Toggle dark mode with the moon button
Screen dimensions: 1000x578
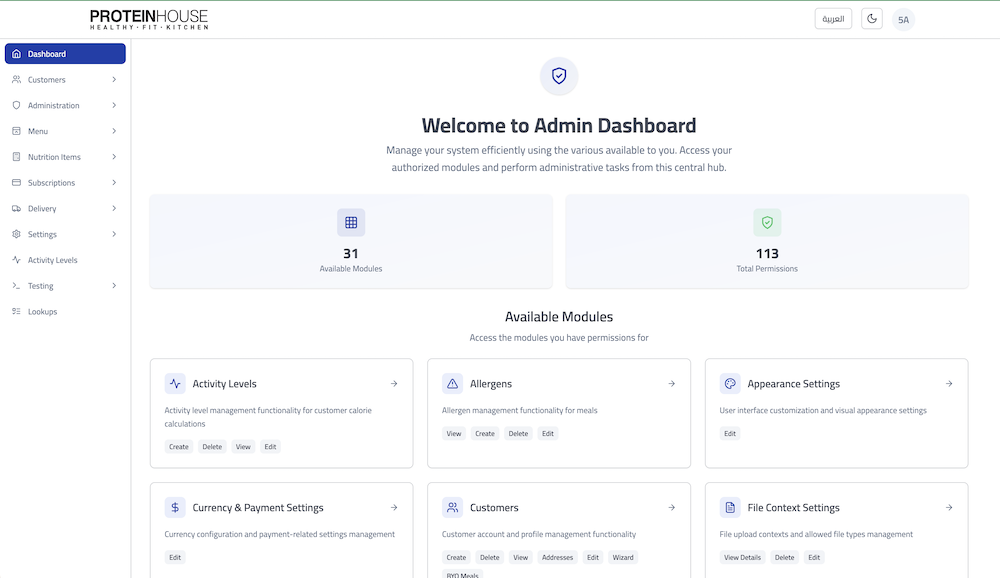872,19
